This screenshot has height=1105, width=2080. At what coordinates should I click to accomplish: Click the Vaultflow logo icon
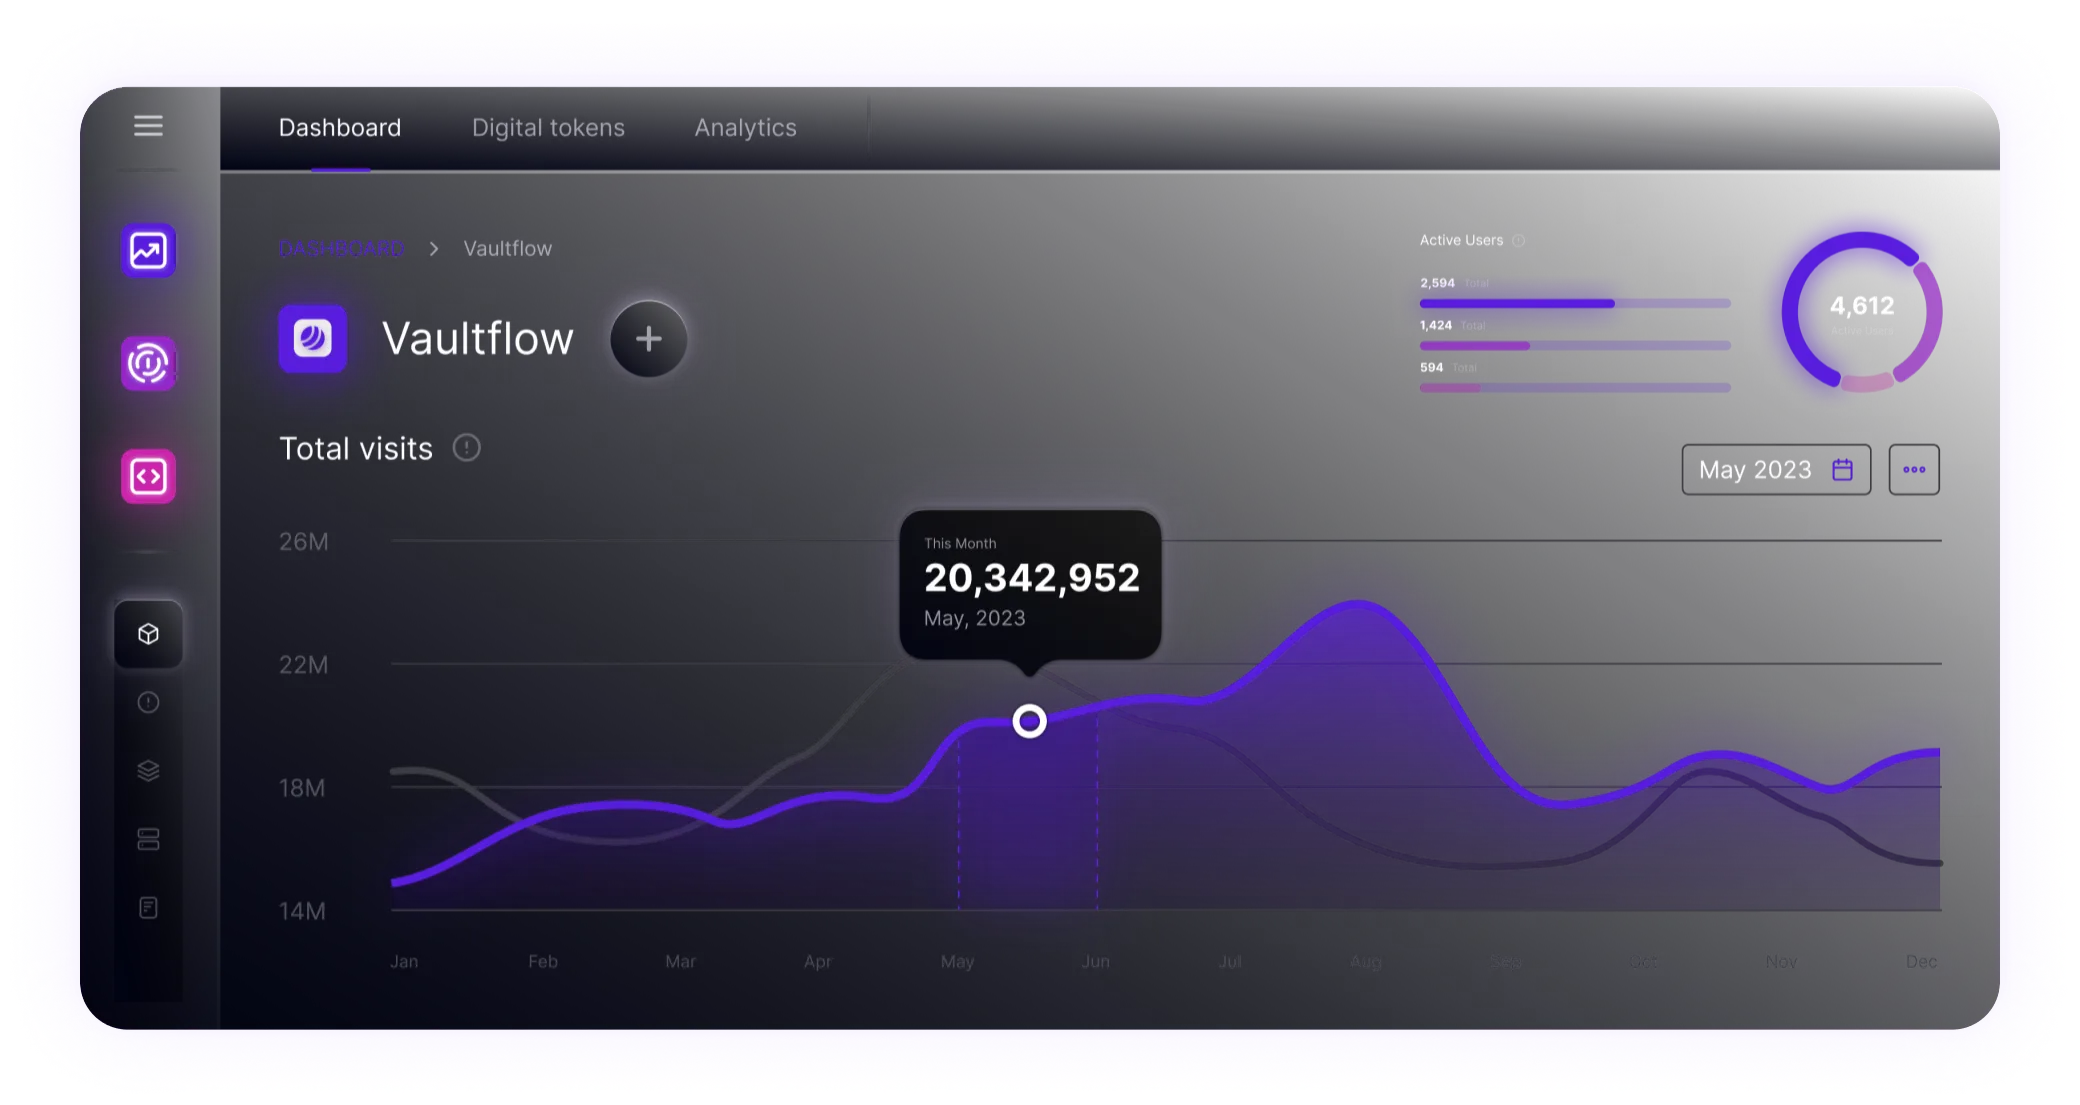(313, 339)
